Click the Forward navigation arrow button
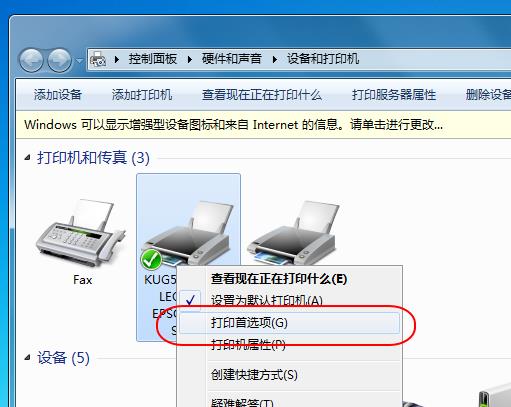The height and width of the screenshot is (407, 511). pos(59,60)
